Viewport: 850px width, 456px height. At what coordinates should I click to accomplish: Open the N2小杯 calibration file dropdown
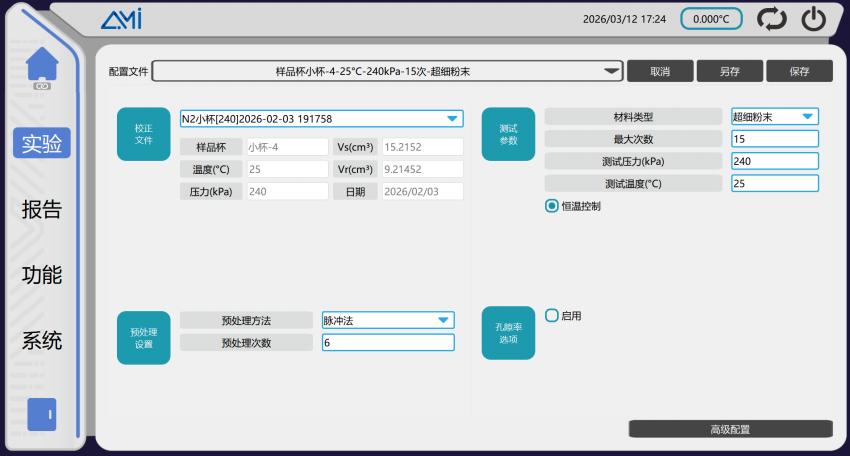pyautogui.click(x=321, y=119)
